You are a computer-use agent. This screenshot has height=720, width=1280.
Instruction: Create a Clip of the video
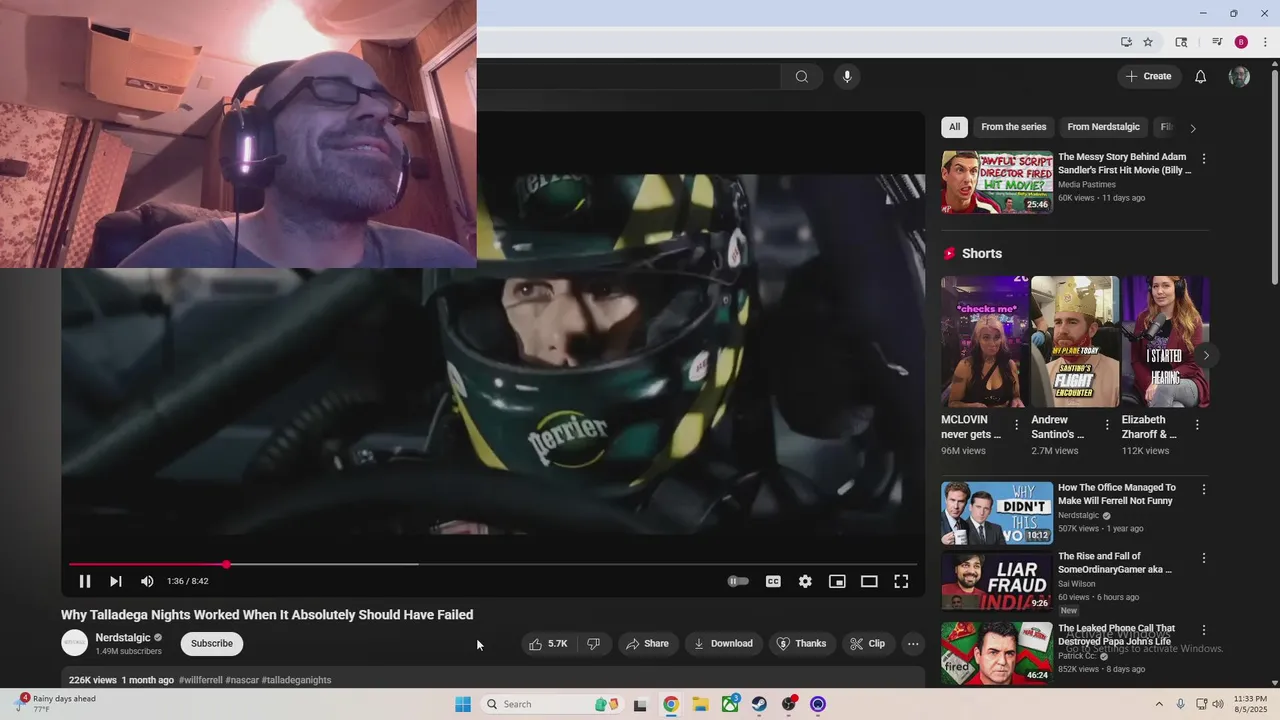pyautogui.click(x=868, y=644)
